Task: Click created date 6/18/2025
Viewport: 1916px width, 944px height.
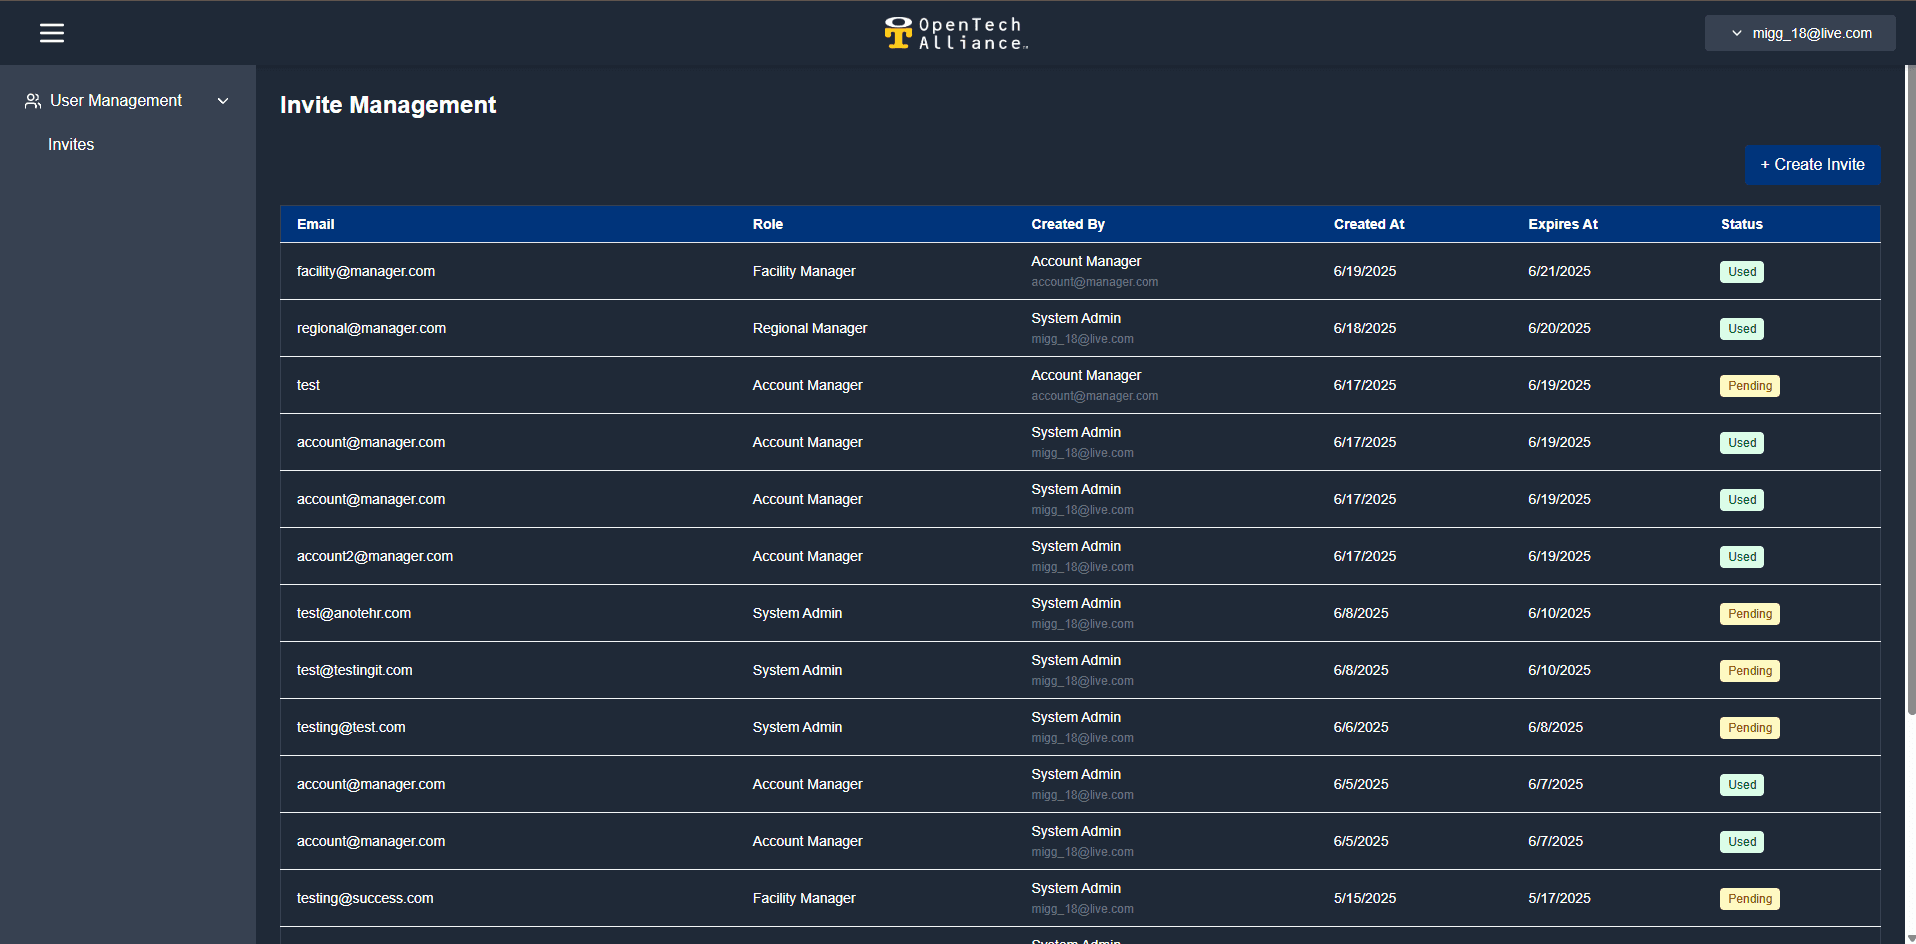Action: click(1364, 328)
